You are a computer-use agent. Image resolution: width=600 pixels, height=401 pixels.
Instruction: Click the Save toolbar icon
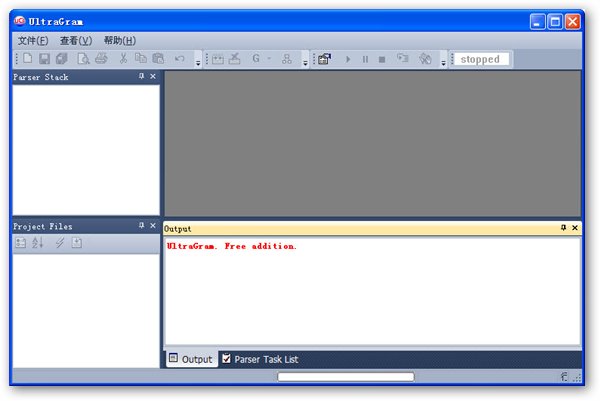coord(44,59)
